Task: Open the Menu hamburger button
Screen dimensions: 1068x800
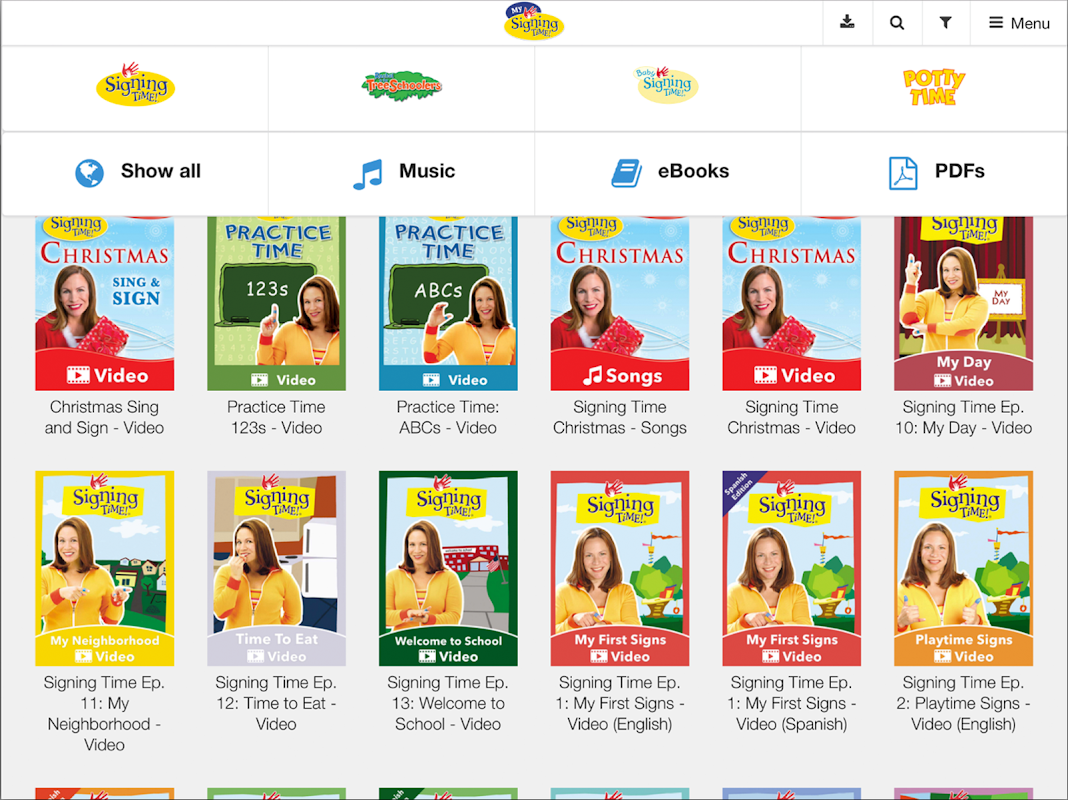Action: point(1019,23)
